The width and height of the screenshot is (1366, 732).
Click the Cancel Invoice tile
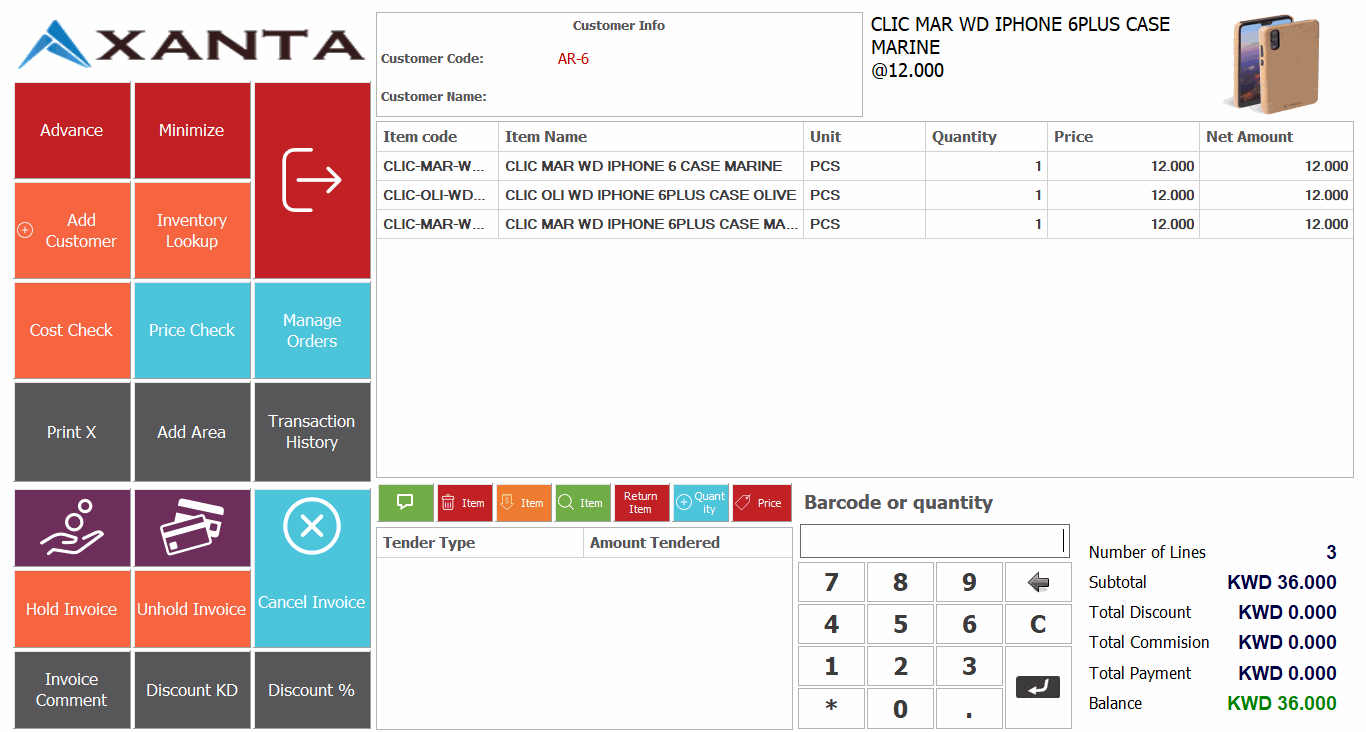click(312, 568)
